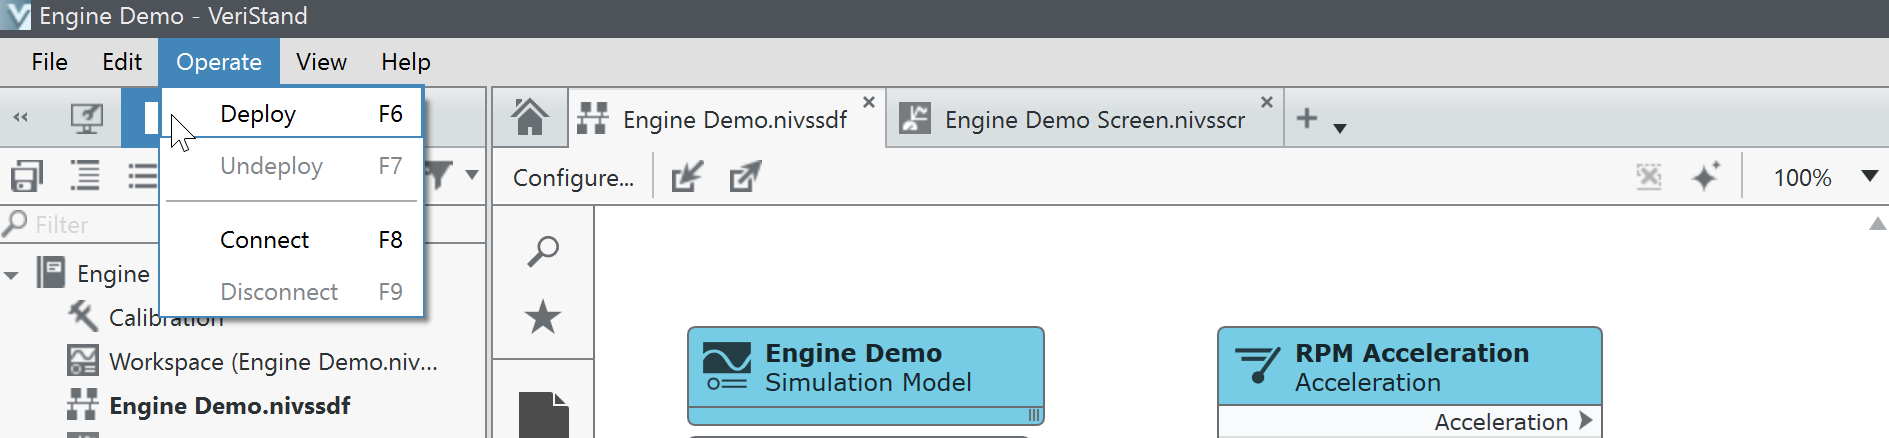Select Deploy from the Operate menu
This screenshot has width=1889, height=438.
tap(258, 114)
